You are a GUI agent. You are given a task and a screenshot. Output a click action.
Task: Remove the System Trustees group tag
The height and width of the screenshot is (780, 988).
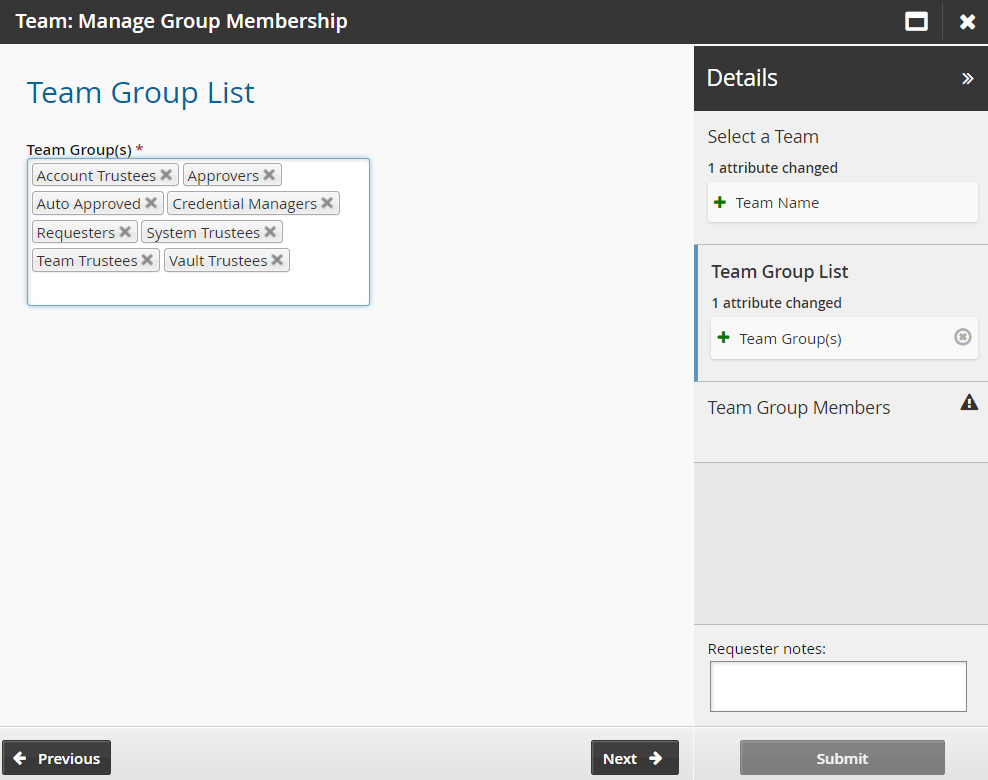click(x=270, y=232)
